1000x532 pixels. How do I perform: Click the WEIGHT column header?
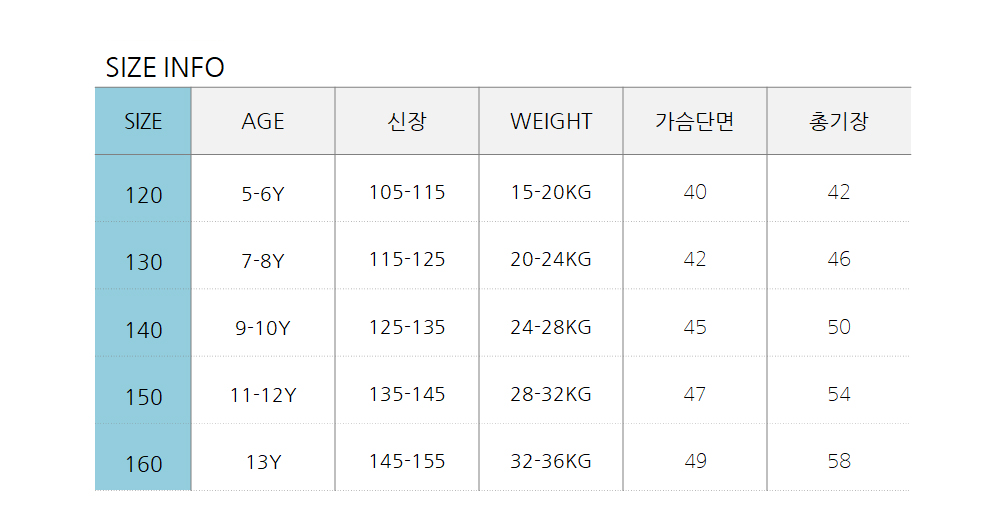pos(551,121)
